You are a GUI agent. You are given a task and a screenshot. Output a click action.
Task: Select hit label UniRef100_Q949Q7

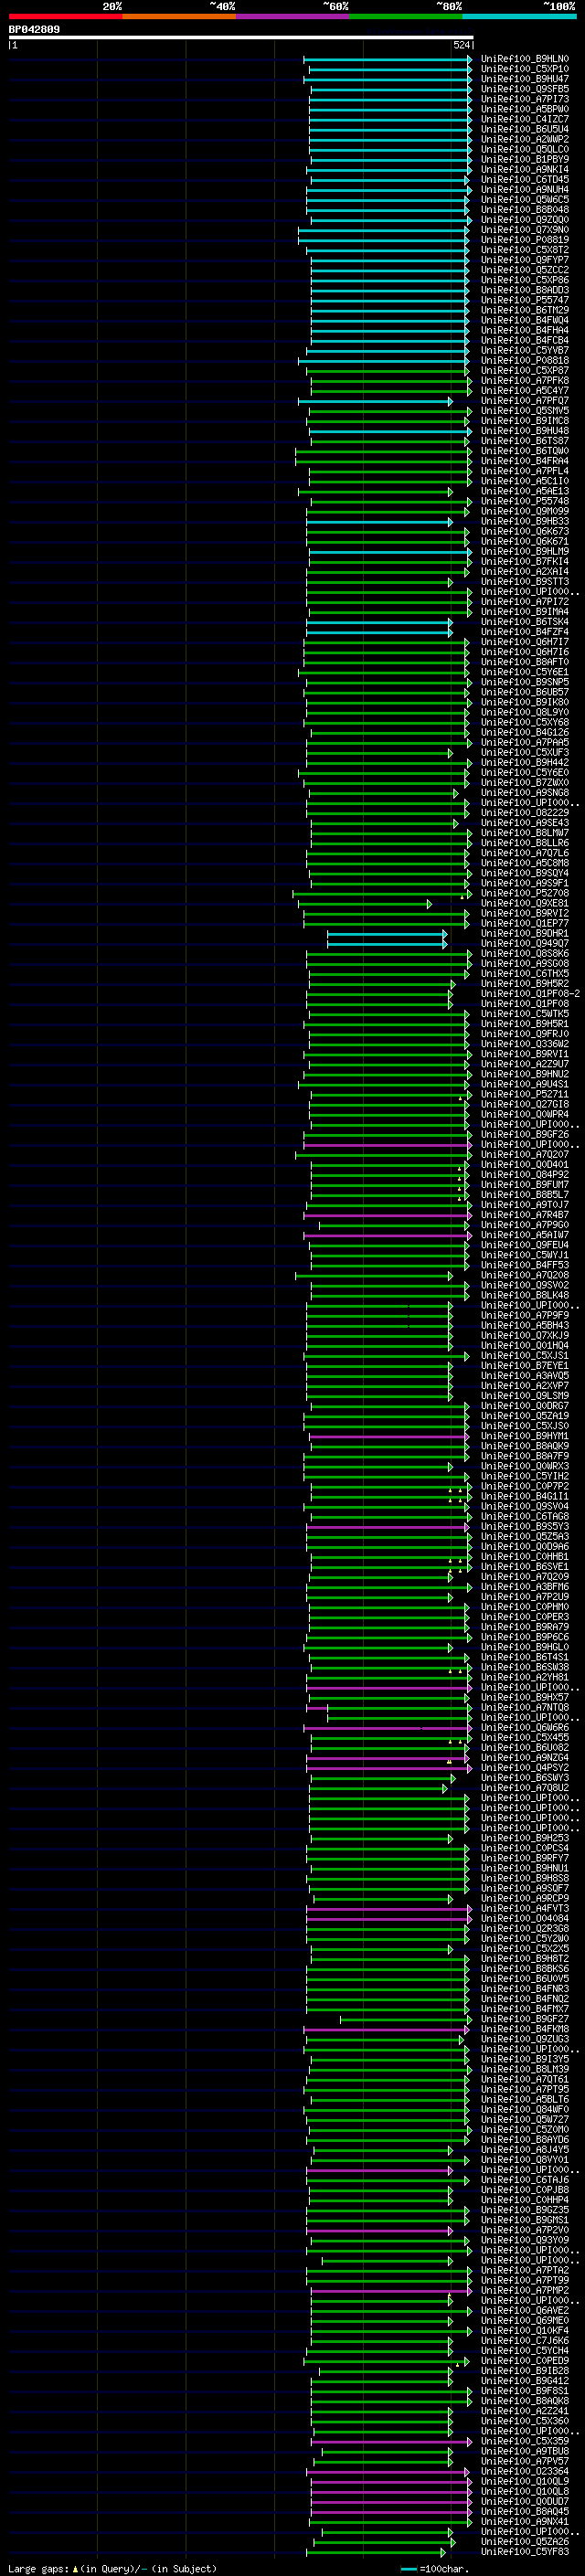point(525,944)
